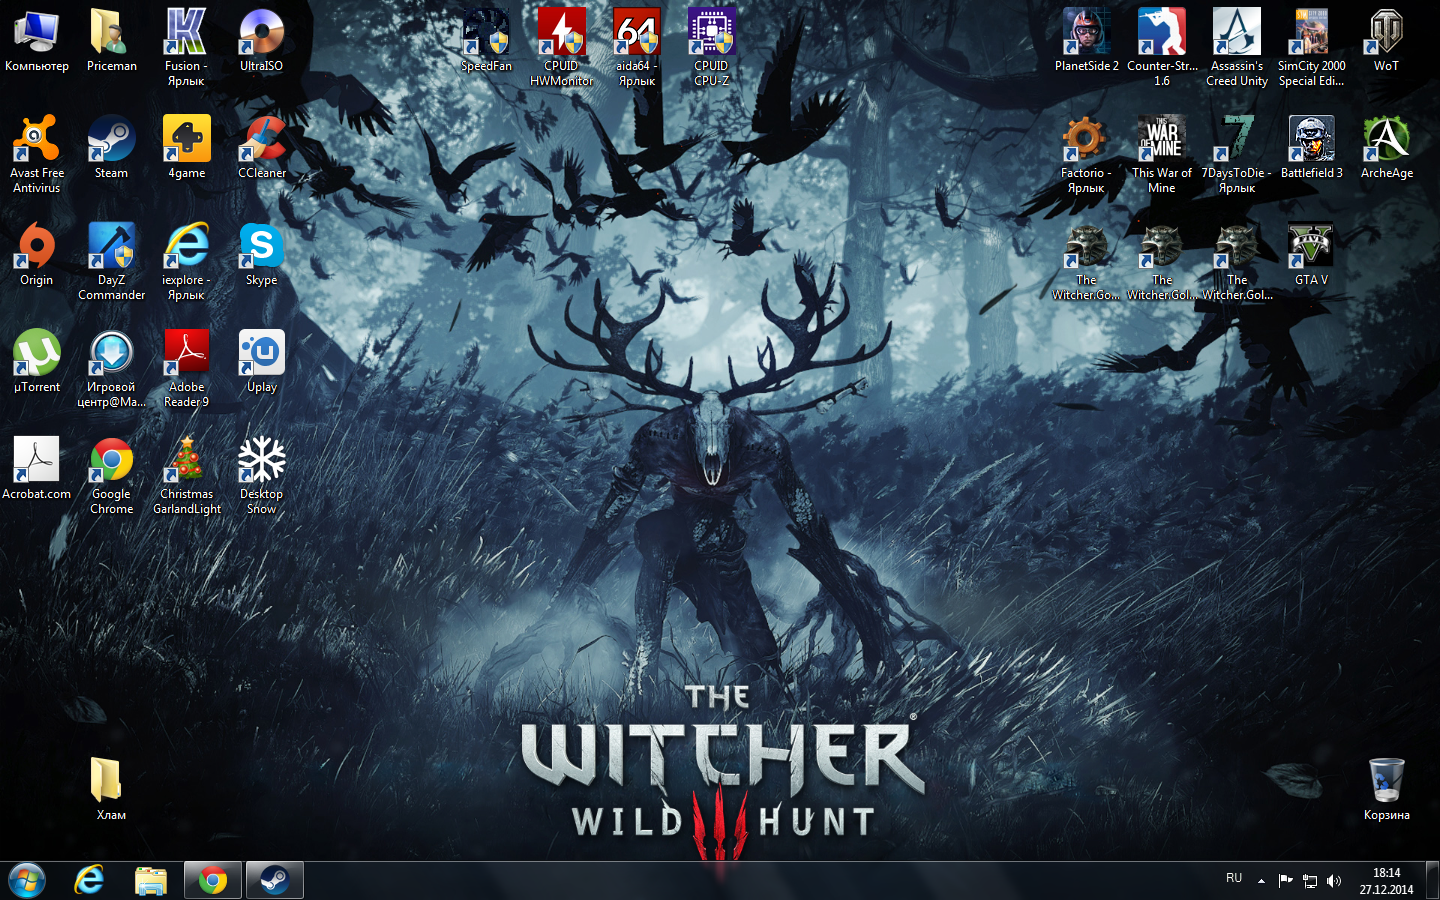This screenshot has height=900, width=1440.
Task: Show hidden tray icons arrow
Action: pos(1261,881)
